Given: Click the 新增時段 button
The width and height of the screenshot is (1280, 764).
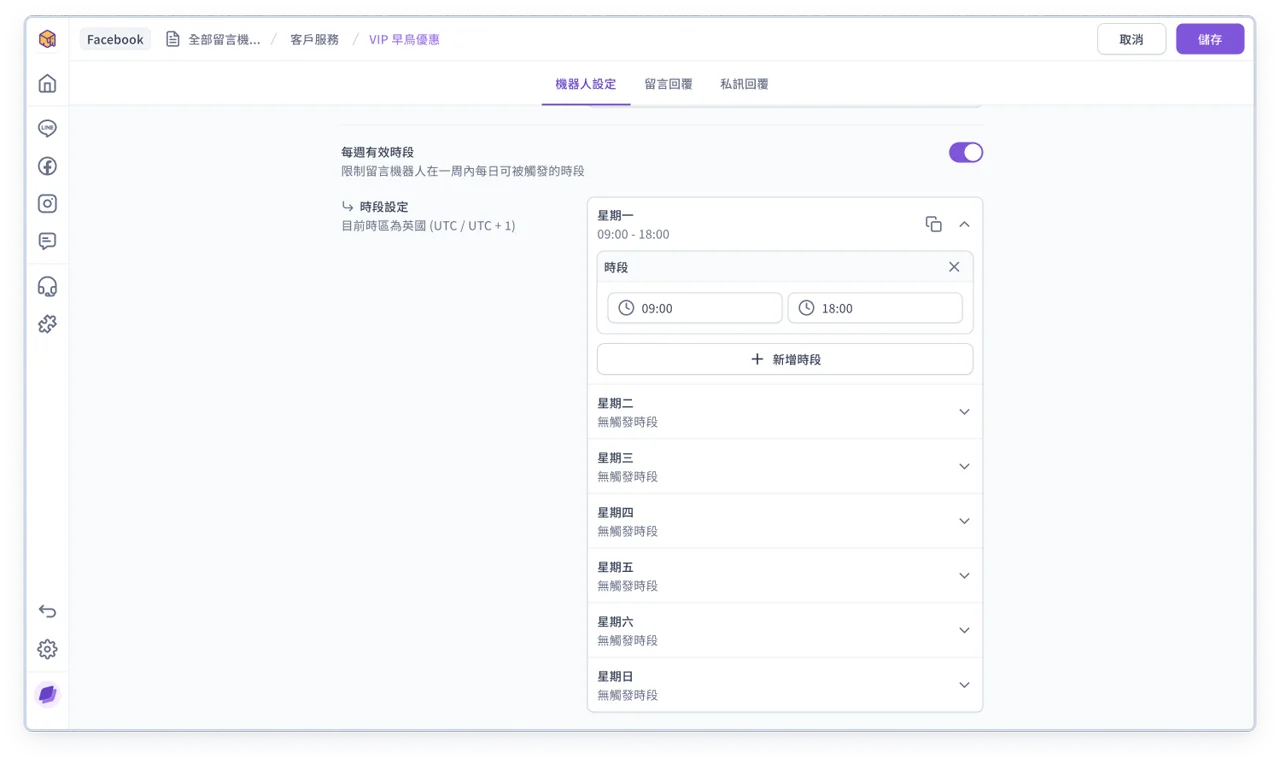Looking at the screenshot, I should [784, 359].
